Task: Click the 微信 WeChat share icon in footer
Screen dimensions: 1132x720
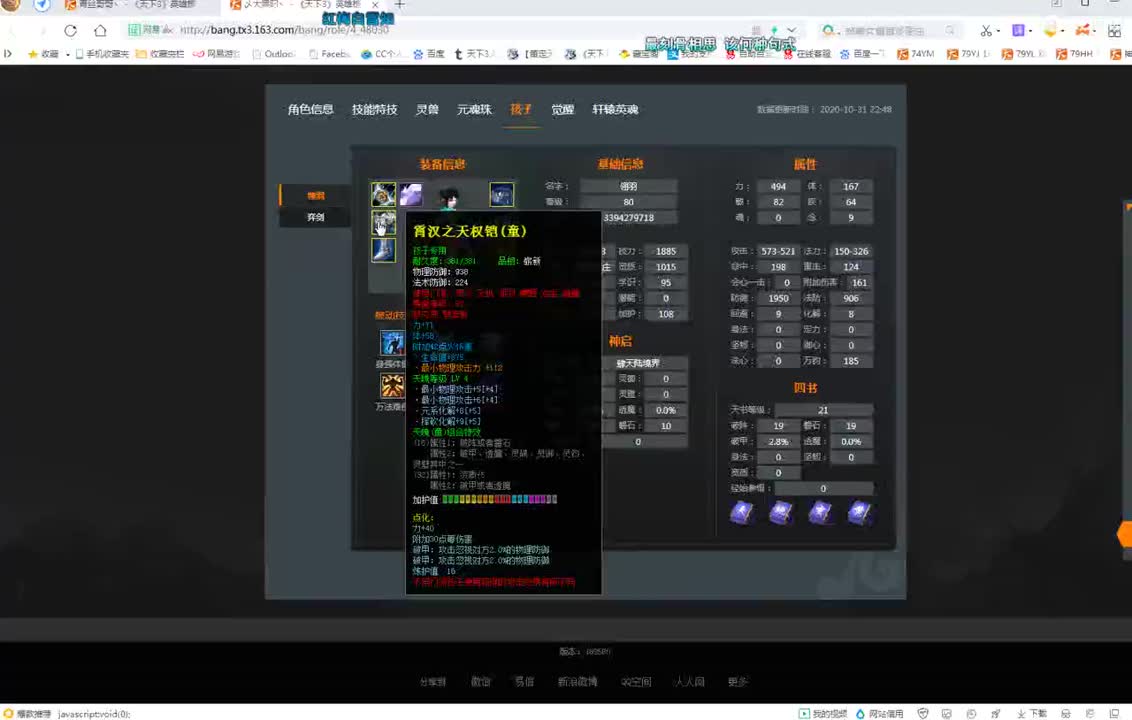Action: [480, 681]
